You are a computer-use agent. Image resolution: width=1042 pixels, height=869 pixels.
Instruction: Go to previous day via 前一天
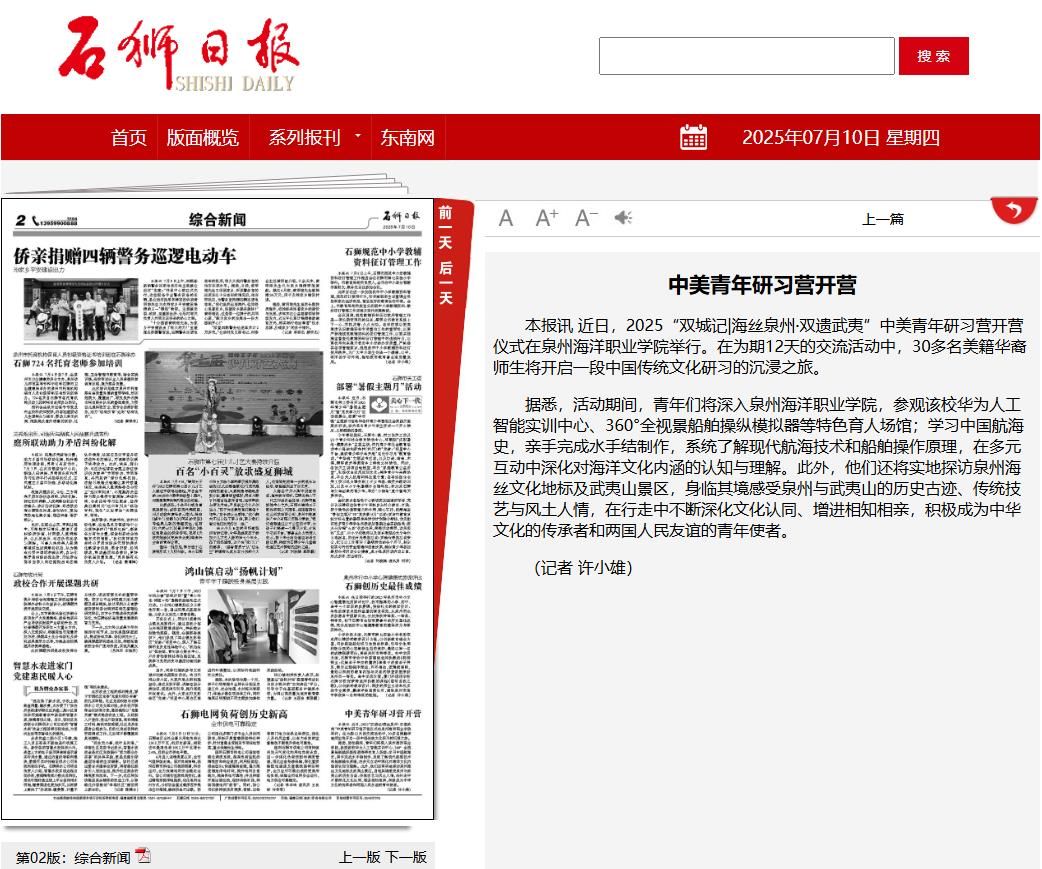pyautogui.click(x=446, y=227)
